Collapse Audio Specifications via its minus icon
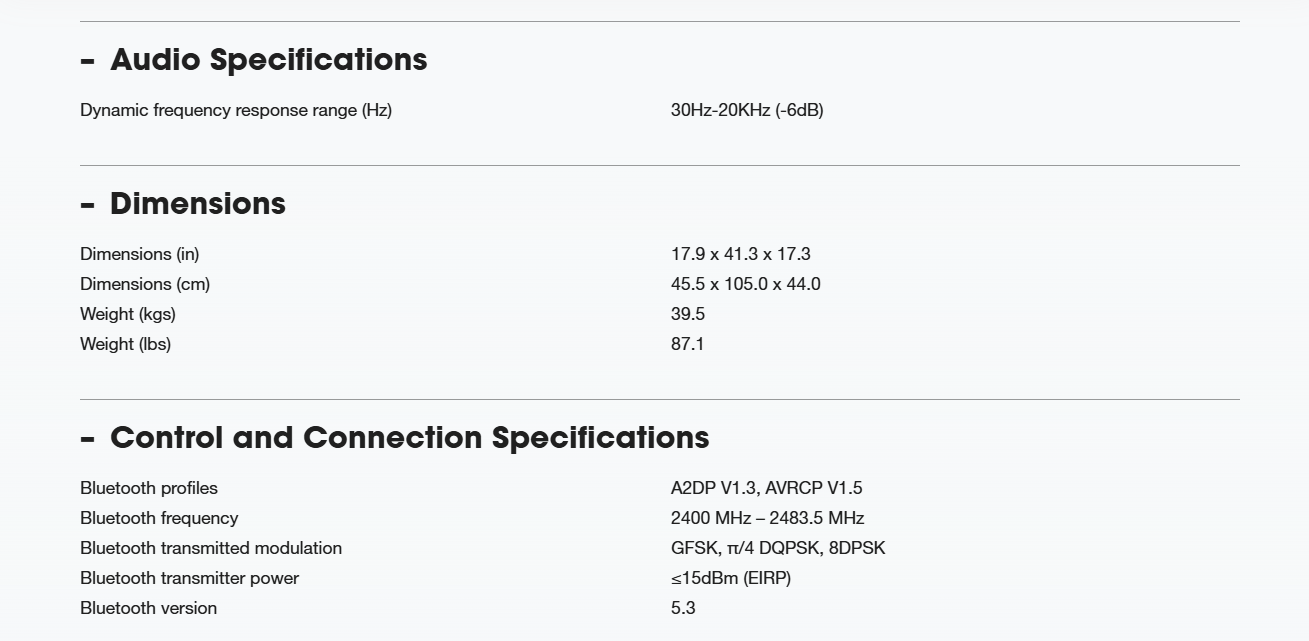The width and height of the screenshot is (1309, 641). pos(87,62)
